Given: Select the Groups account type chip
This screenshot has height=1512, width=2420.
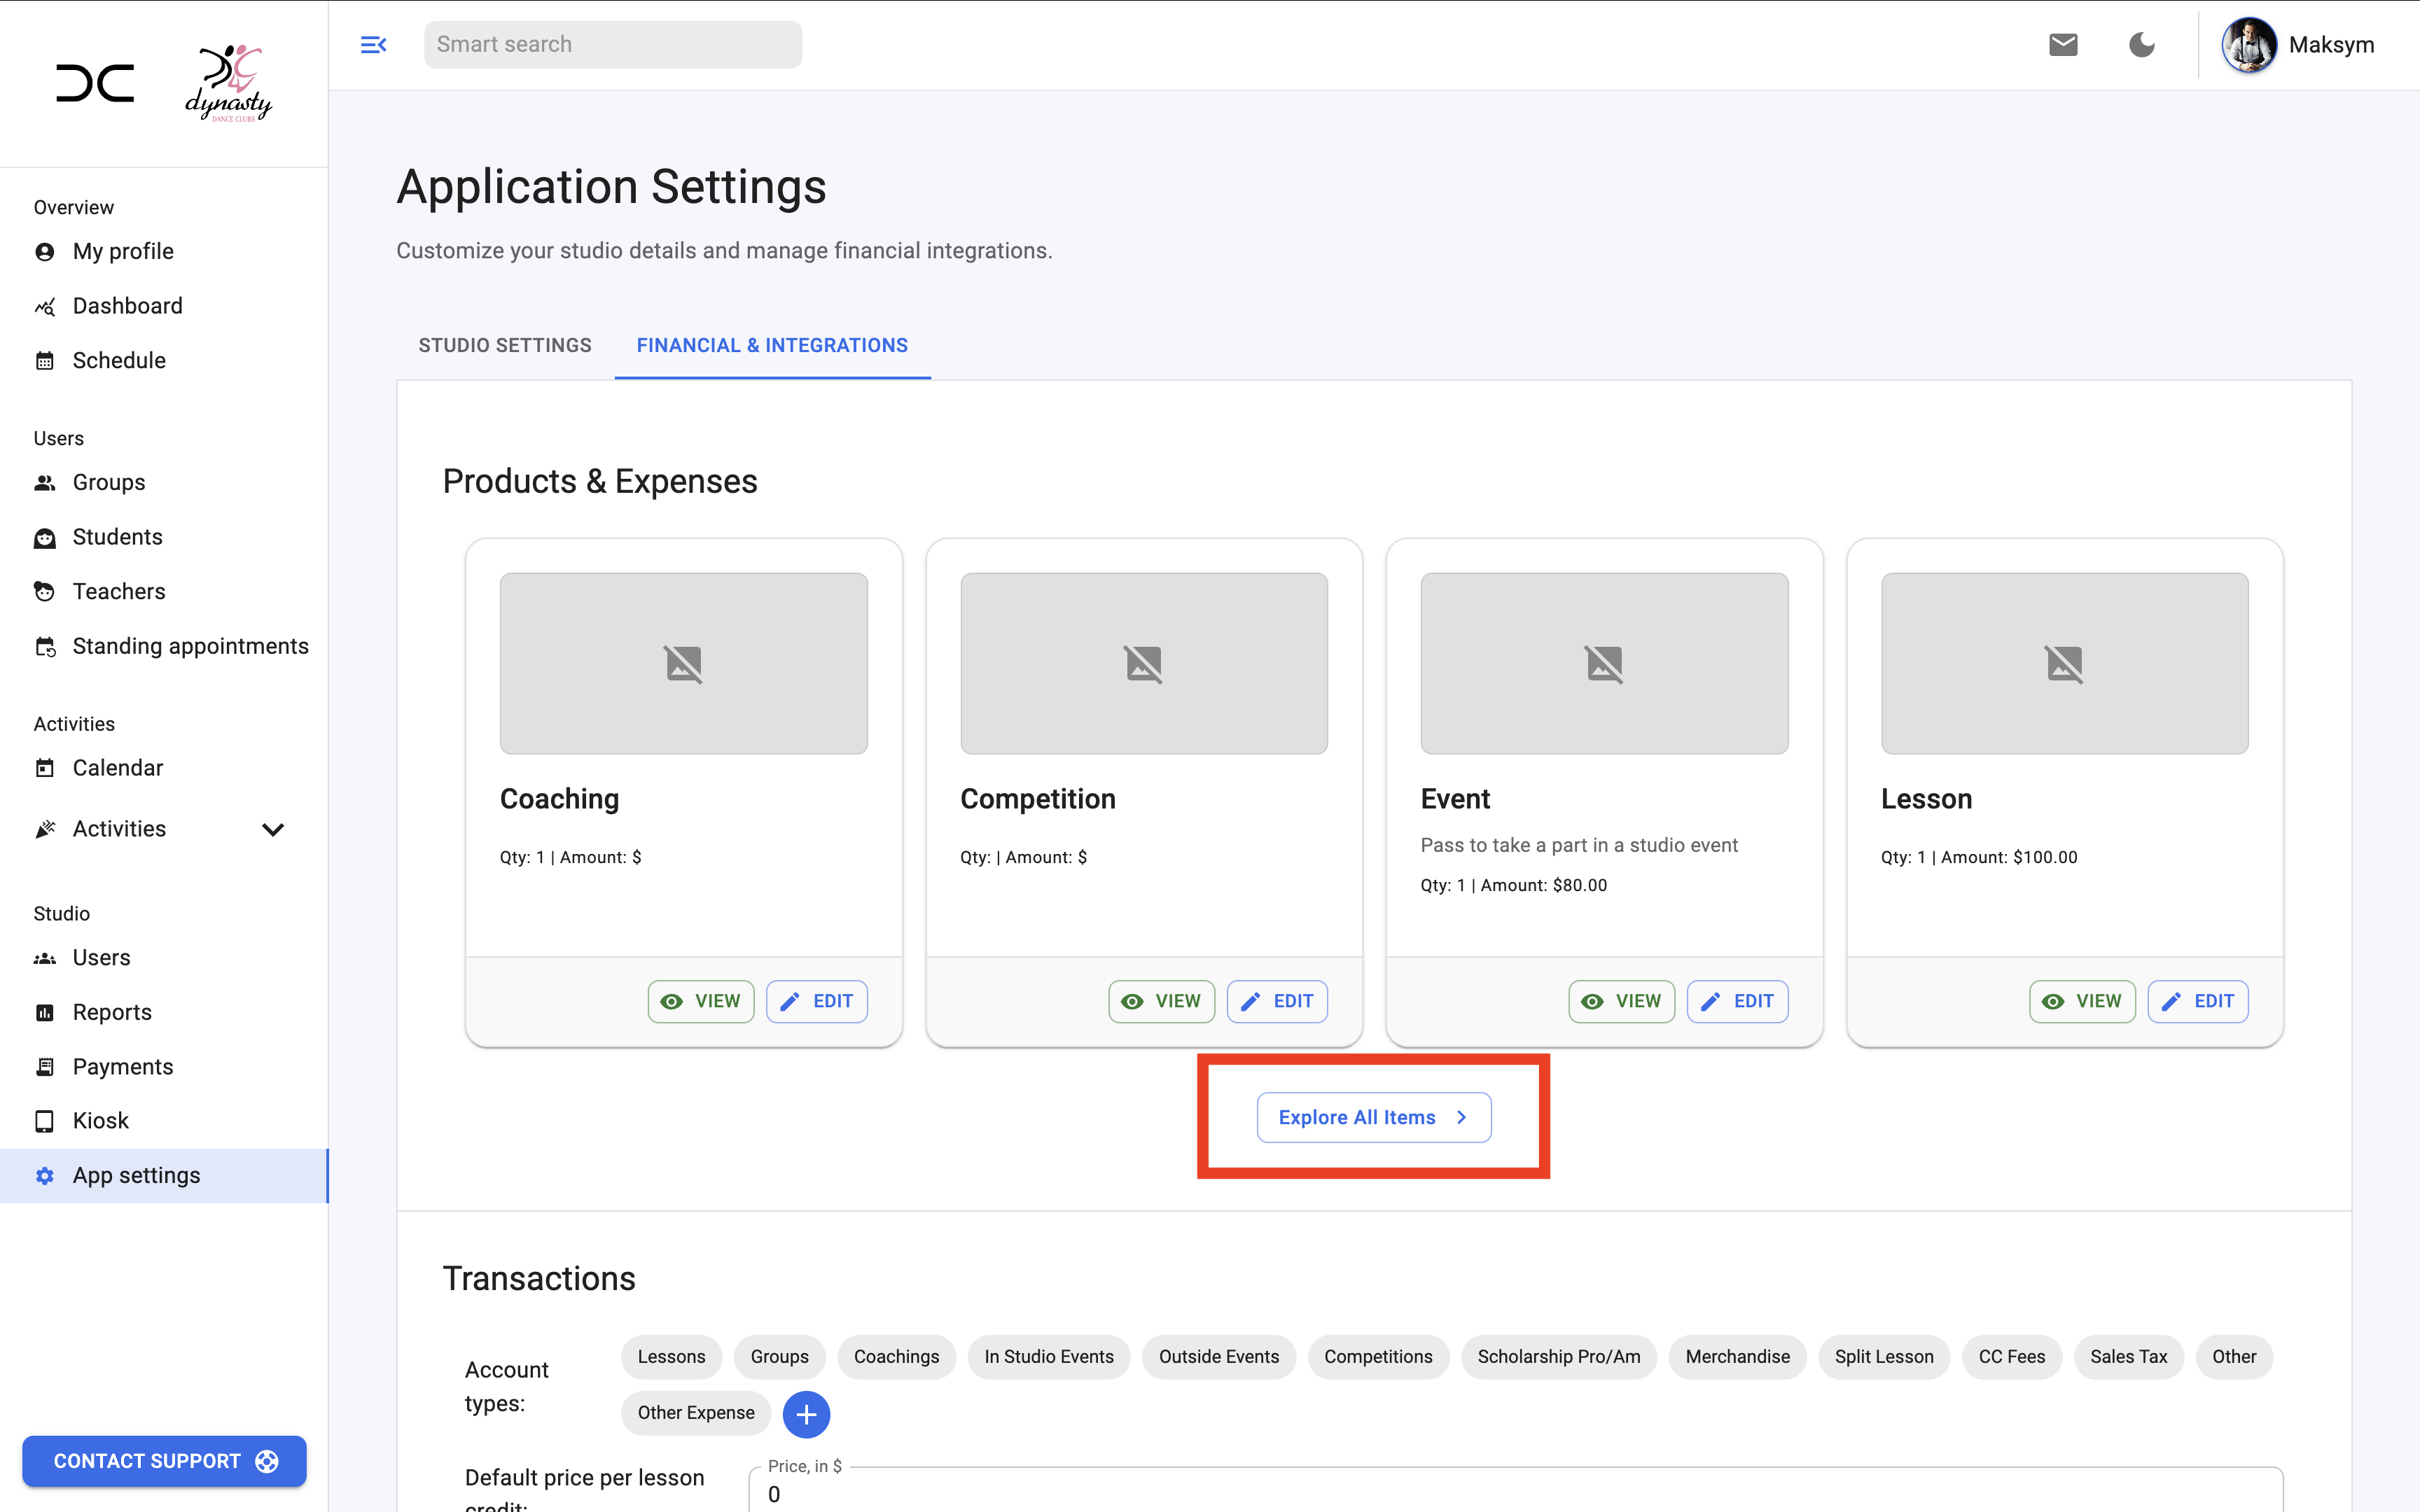Looking at the screenshot, I should click(x=780, y=1357).
